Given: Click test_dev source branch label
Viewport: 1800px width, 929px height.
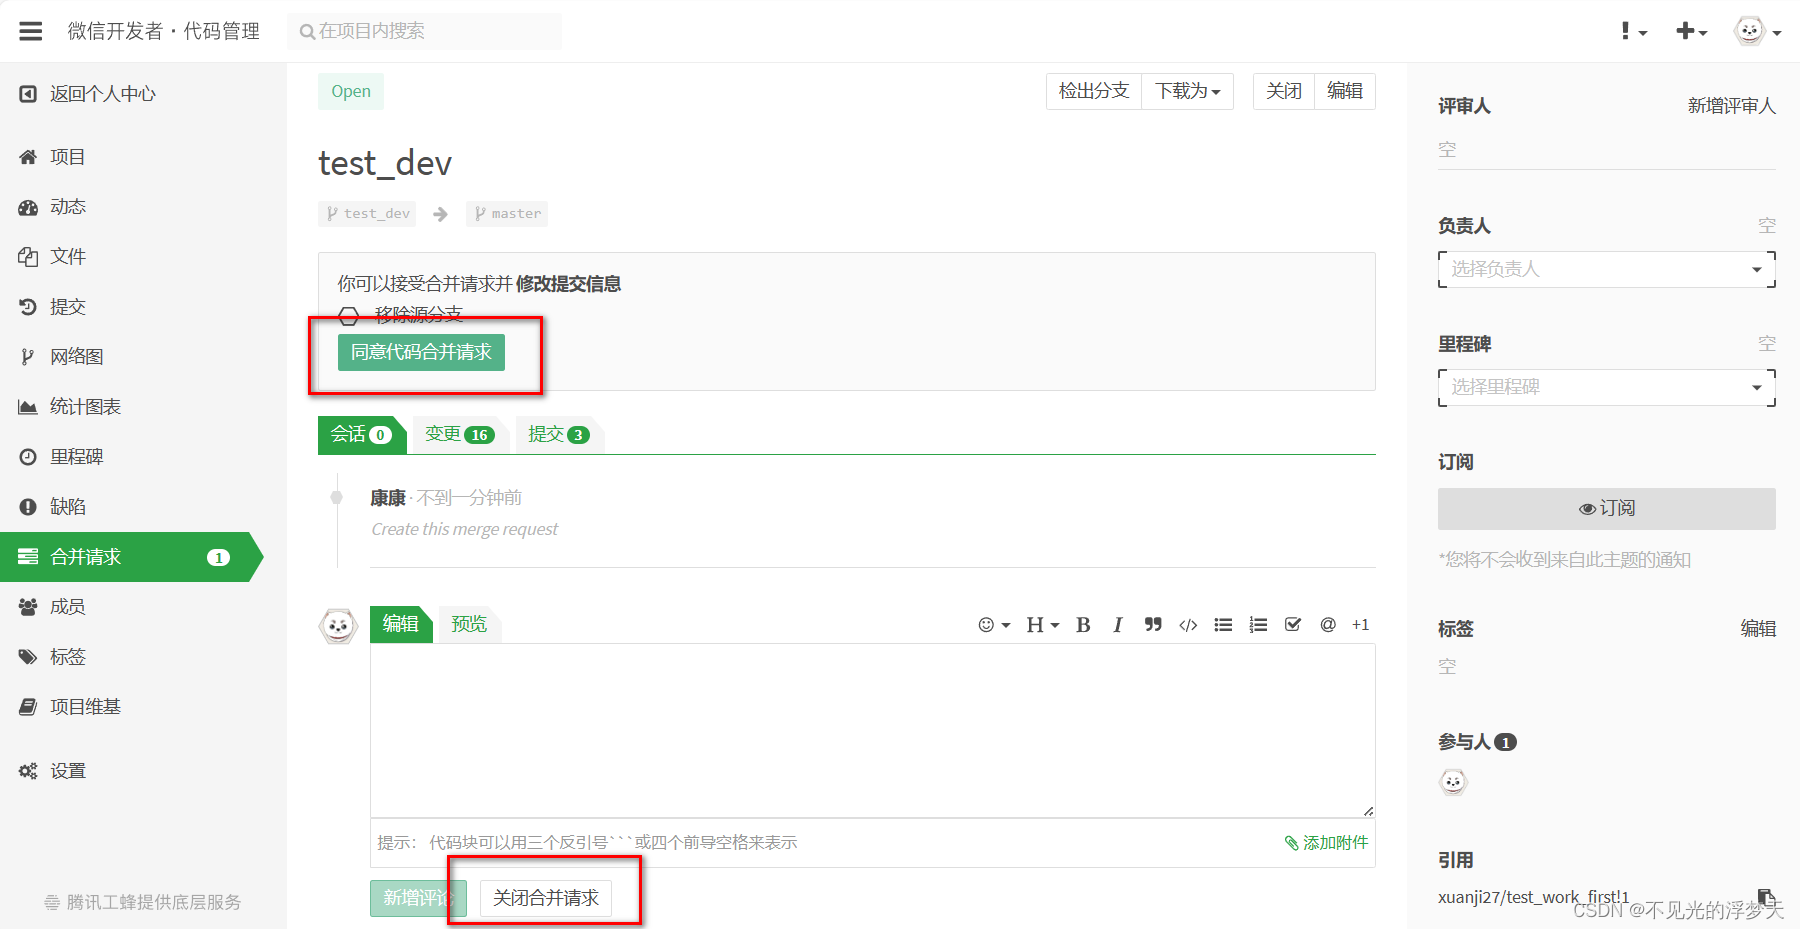Looking at the screenshot, I should click(368, 214).
